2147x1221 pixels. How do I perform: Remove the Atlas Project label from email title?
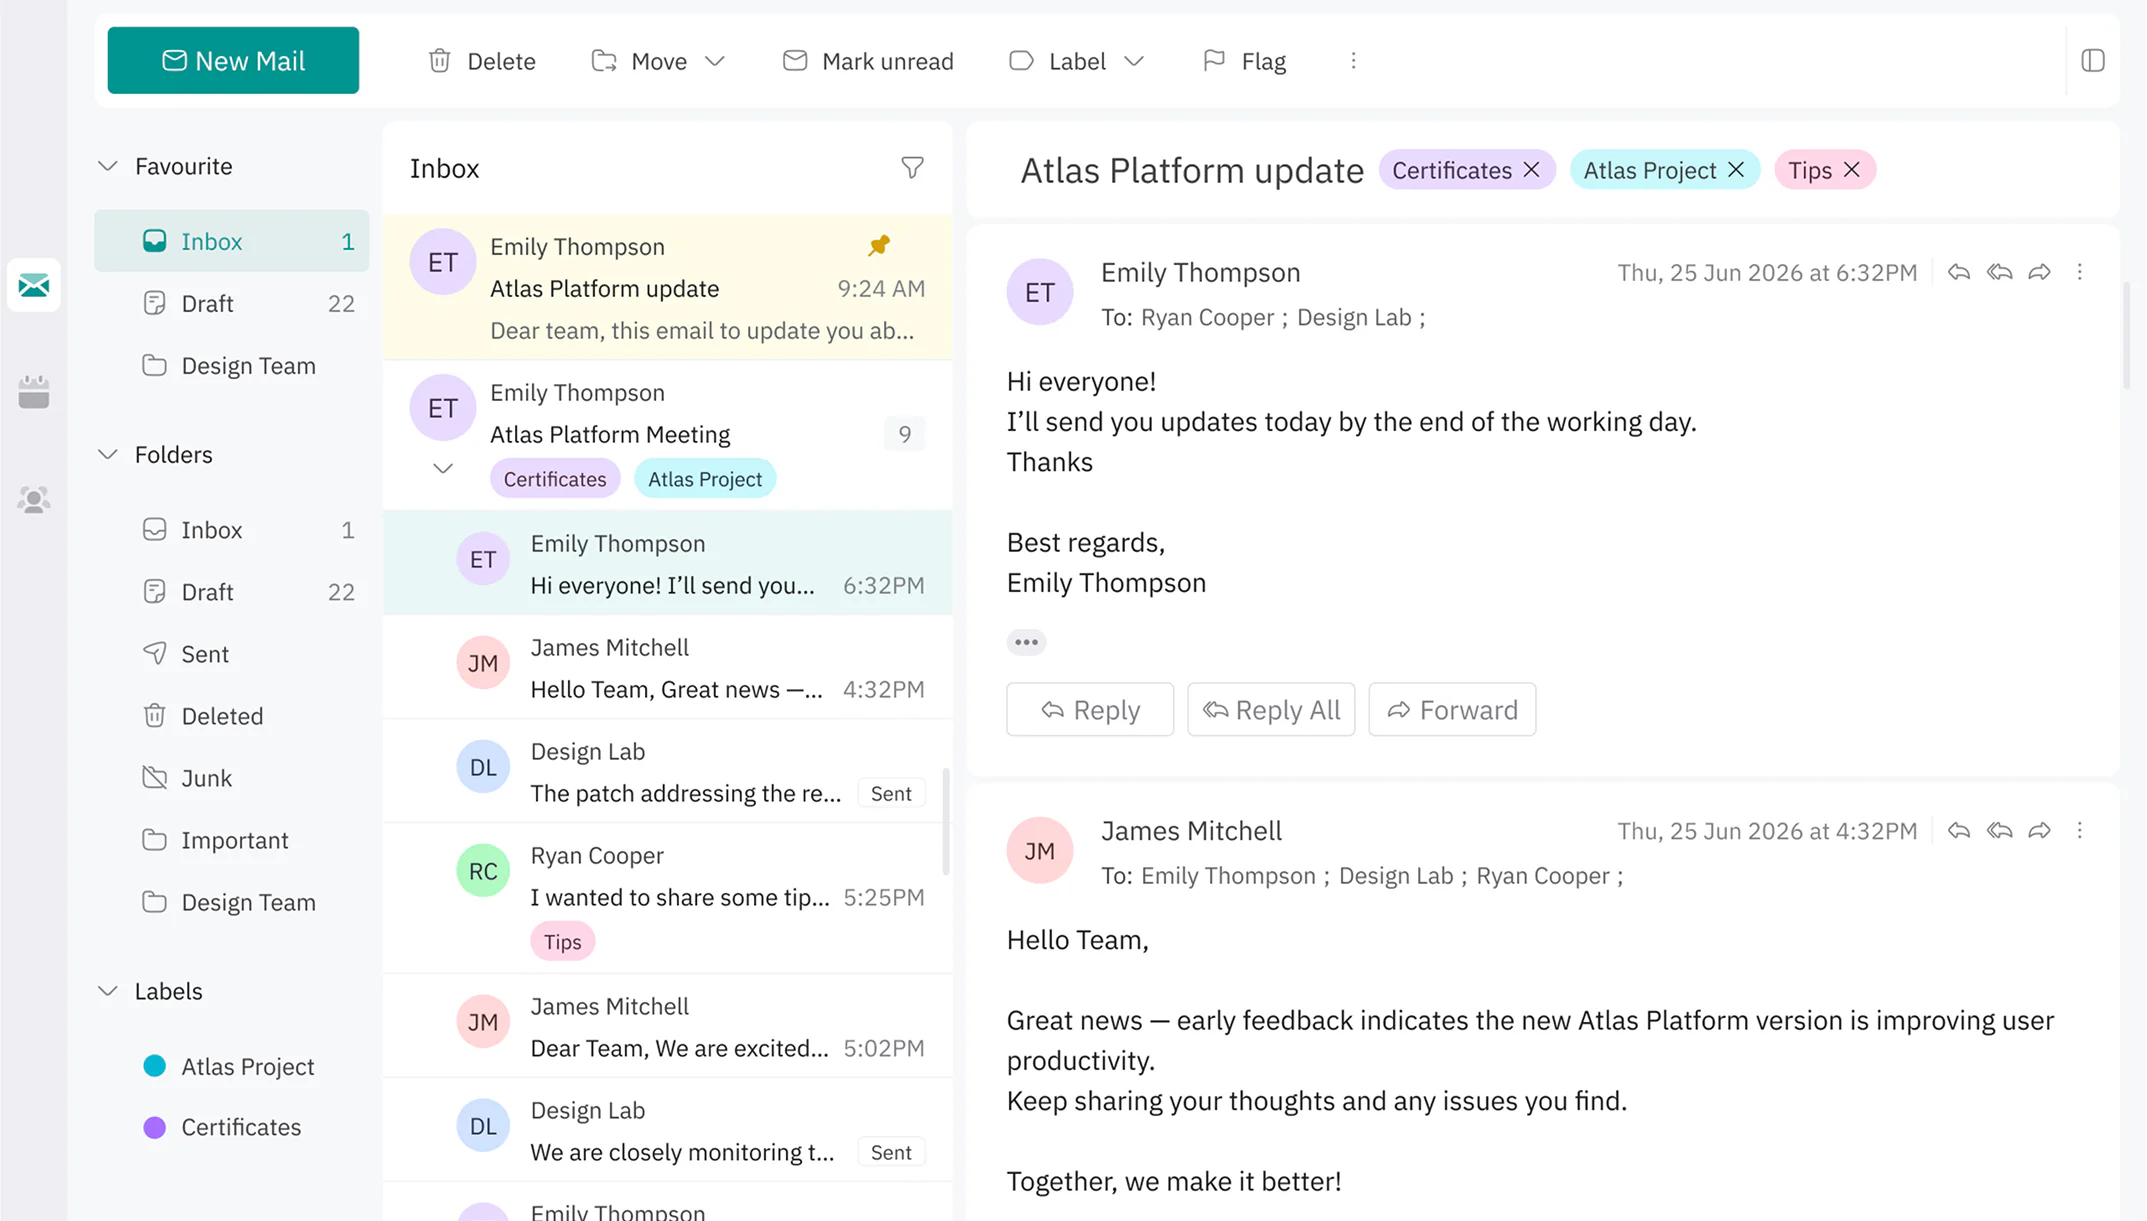click(x=1736, y=170)
